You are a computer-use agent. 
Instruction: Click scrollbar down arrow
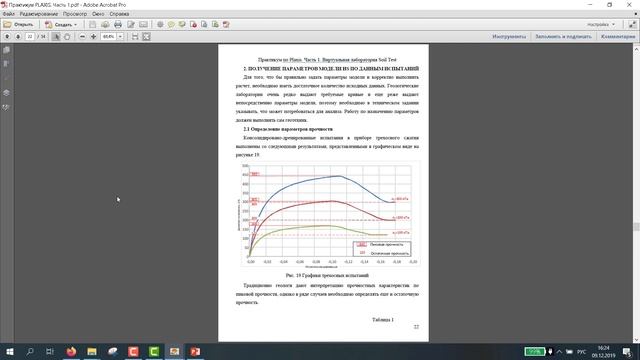(x=636, y=339)
